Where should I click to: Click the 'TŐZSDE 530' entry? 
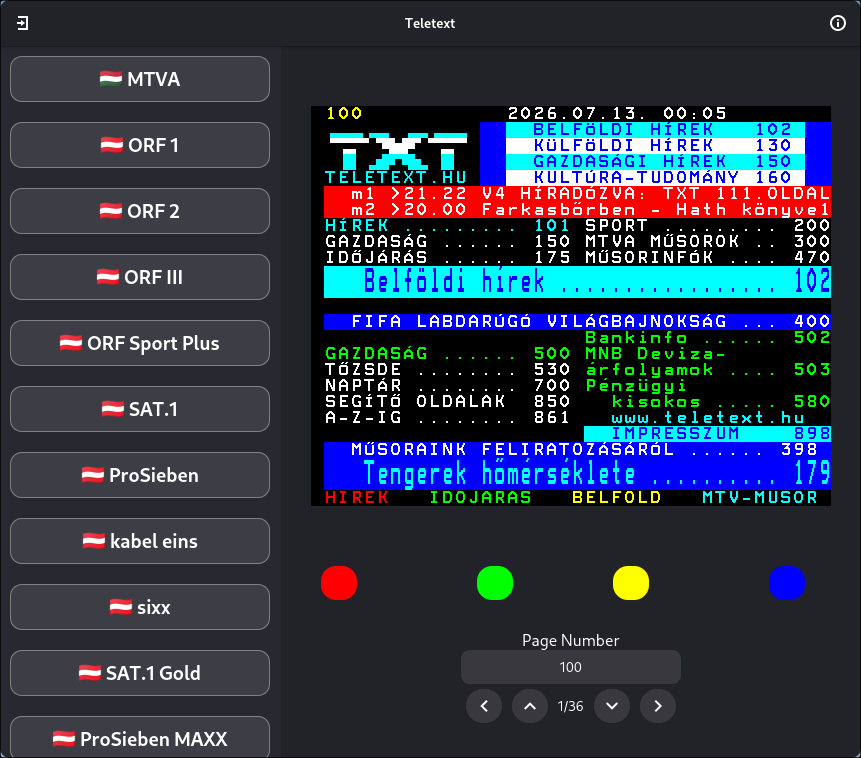pos(448,370)
